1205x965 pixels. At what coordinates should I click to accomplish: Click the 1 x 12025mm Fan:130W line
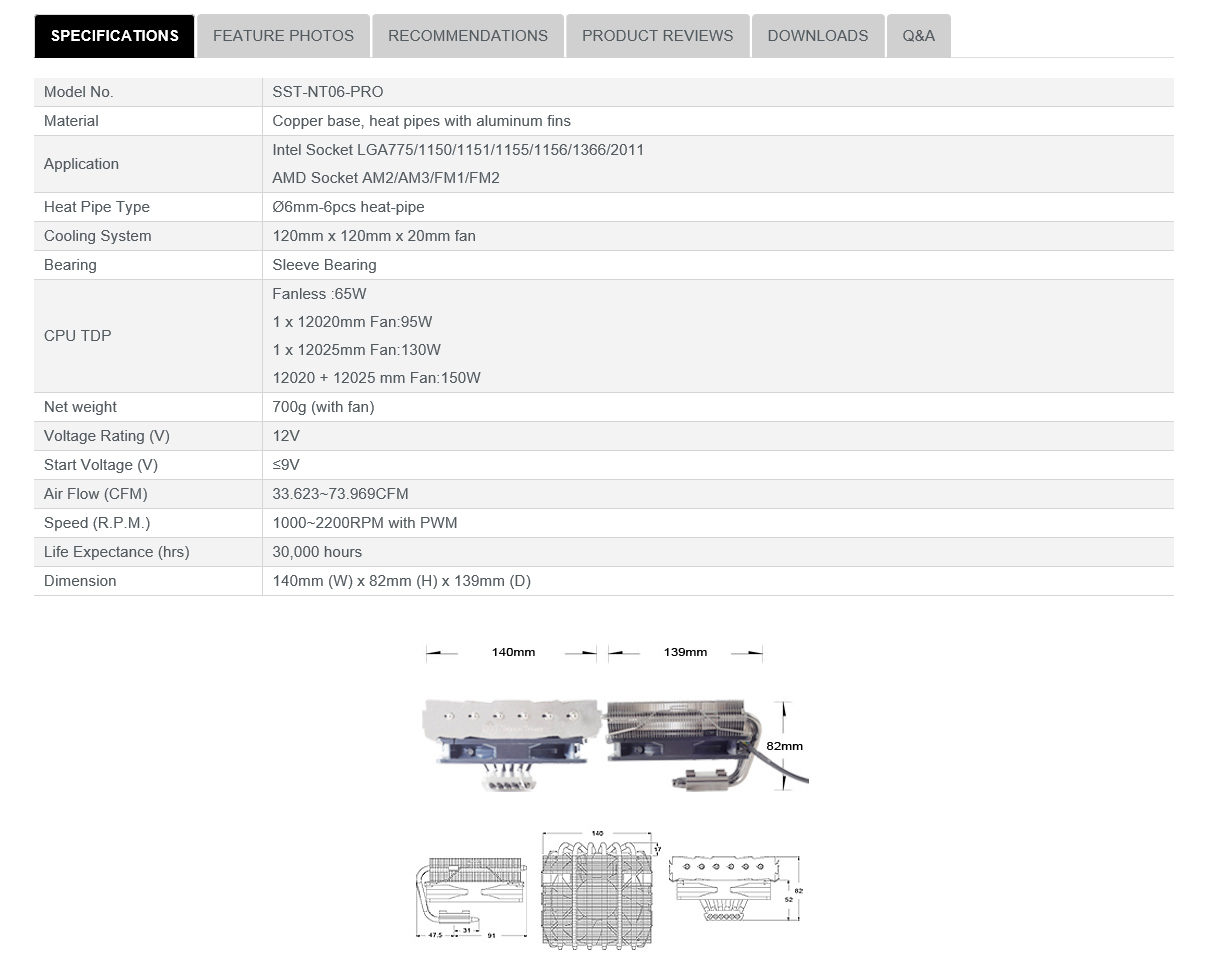click(x=356, y=350)
